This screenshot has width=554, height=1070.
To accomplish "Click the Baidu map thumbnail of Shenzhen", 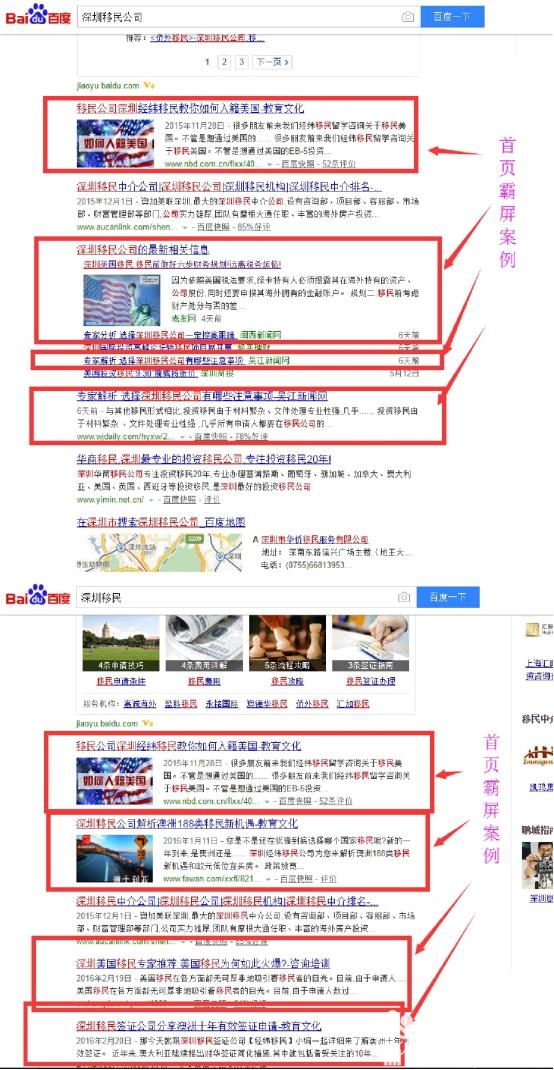I will coord(159,552).
